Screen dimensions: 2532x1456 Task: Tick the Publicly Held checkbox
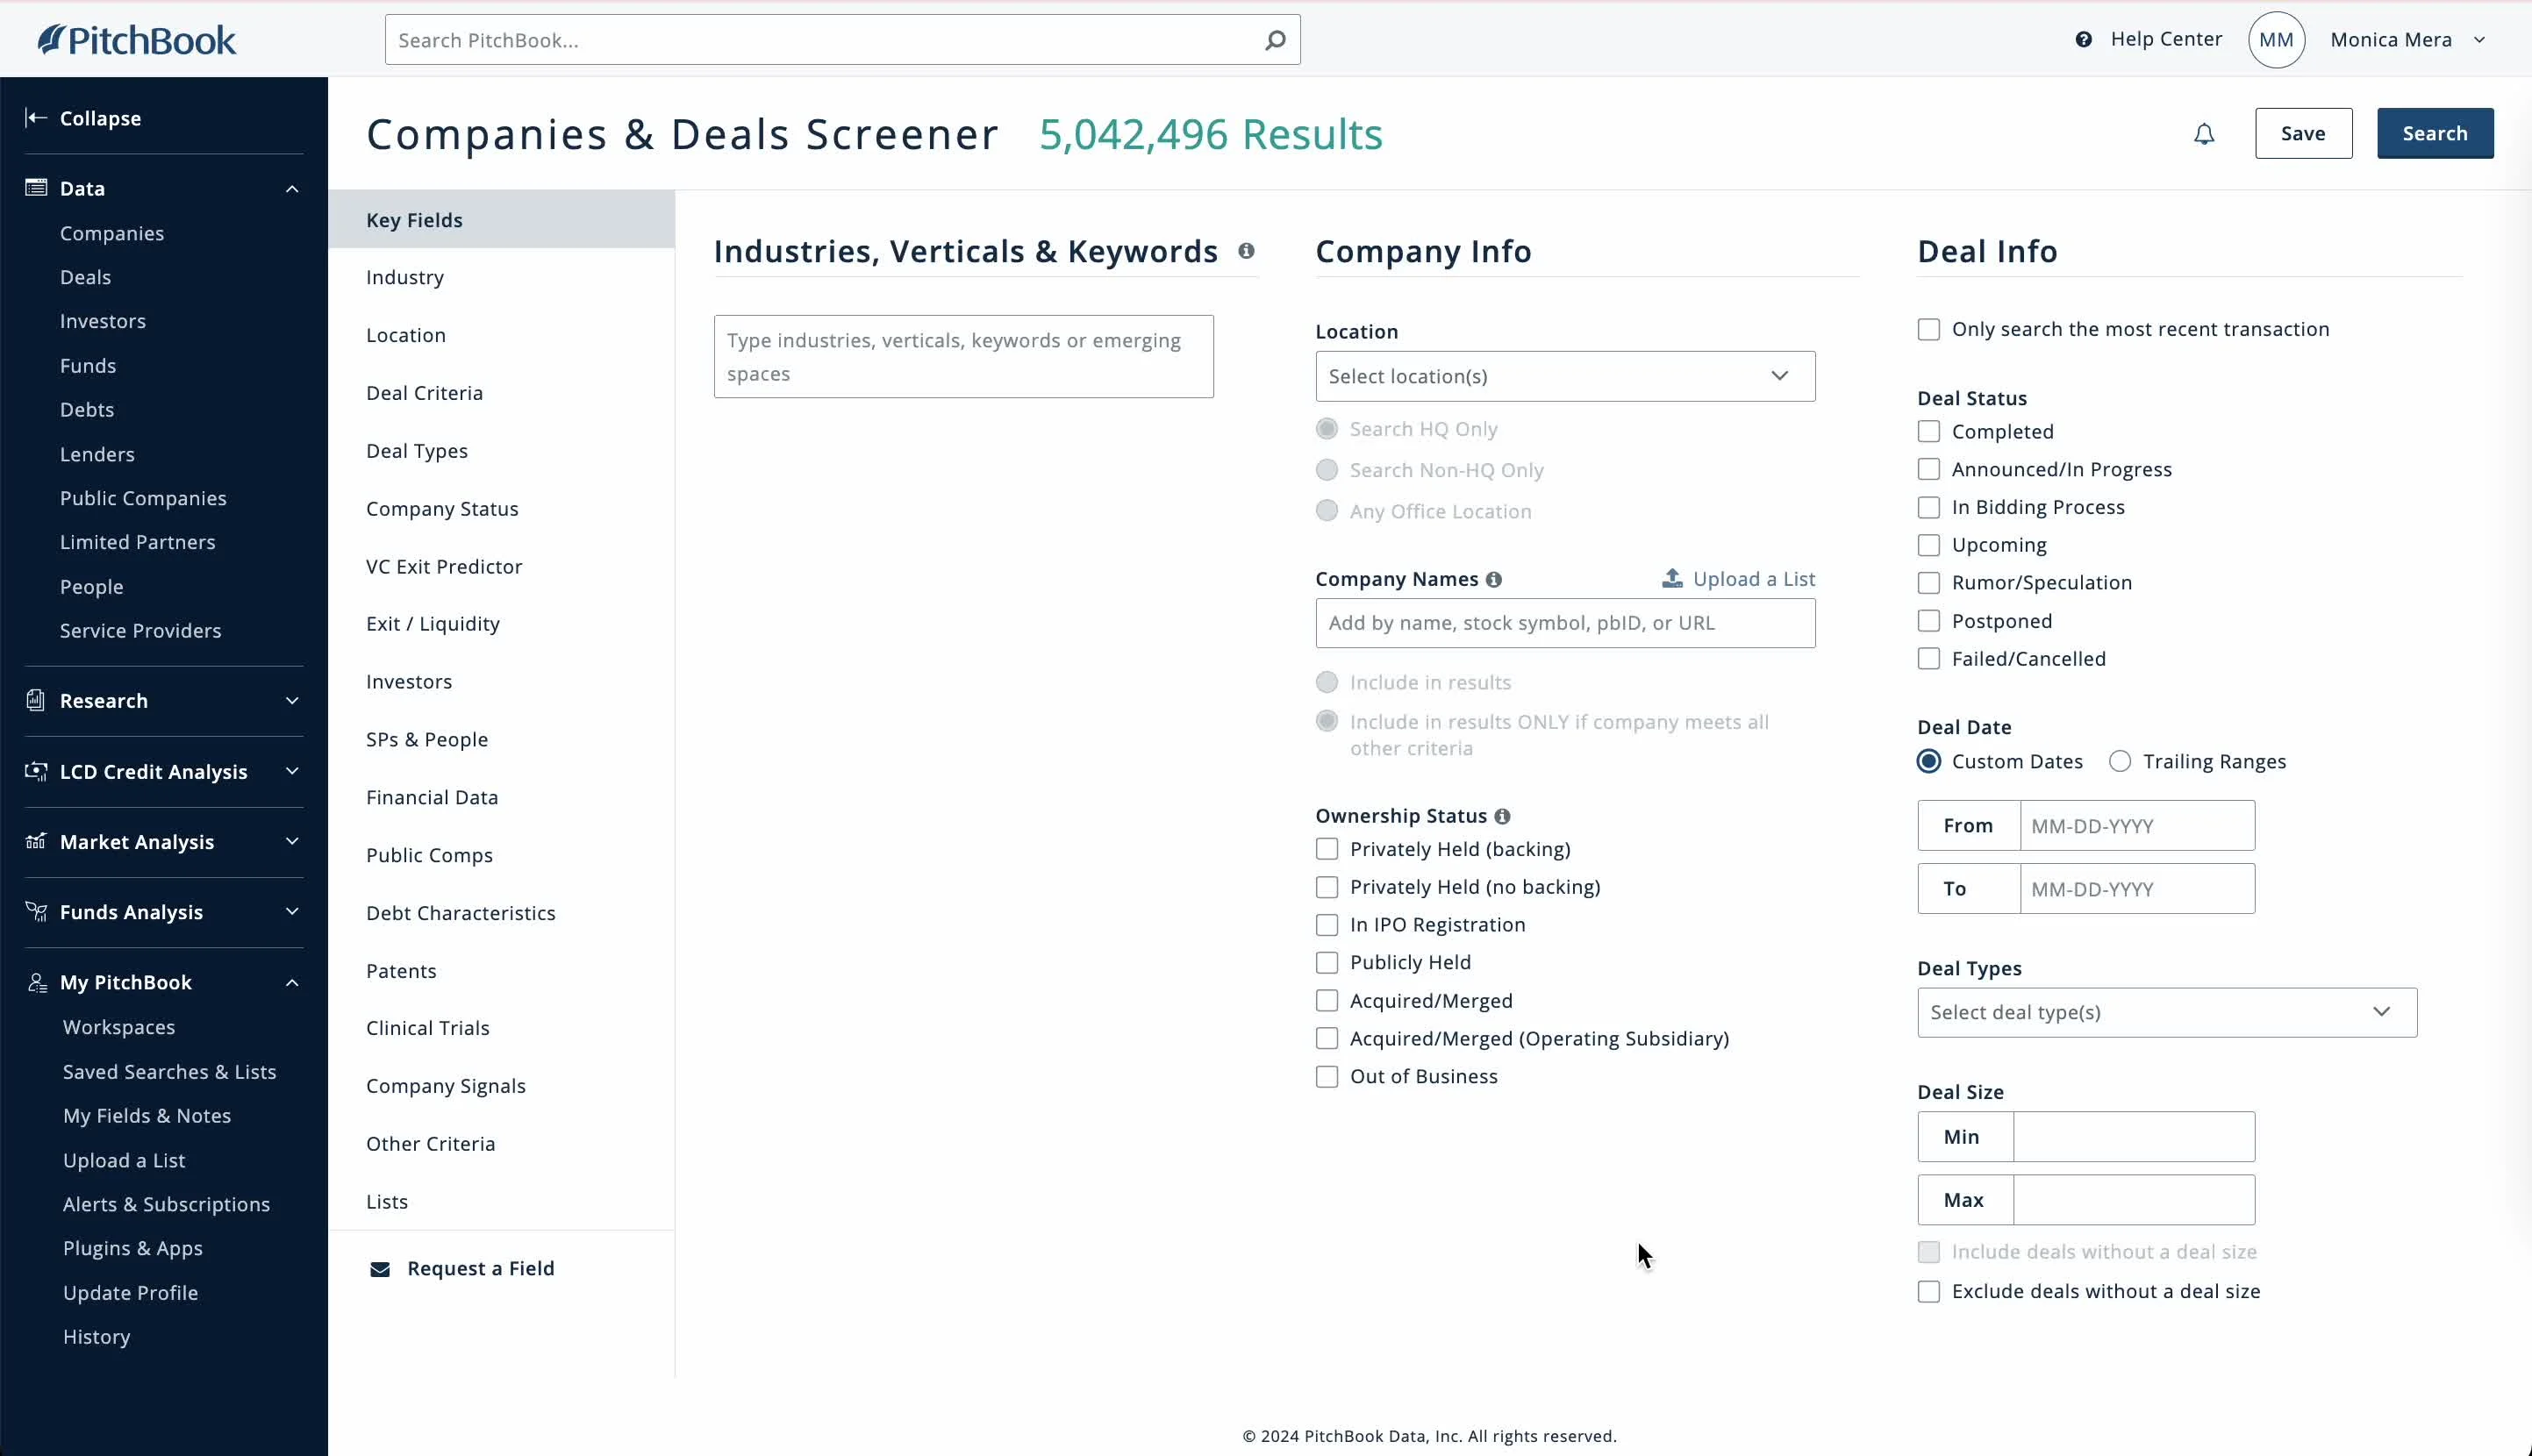tap(1327, 963)
